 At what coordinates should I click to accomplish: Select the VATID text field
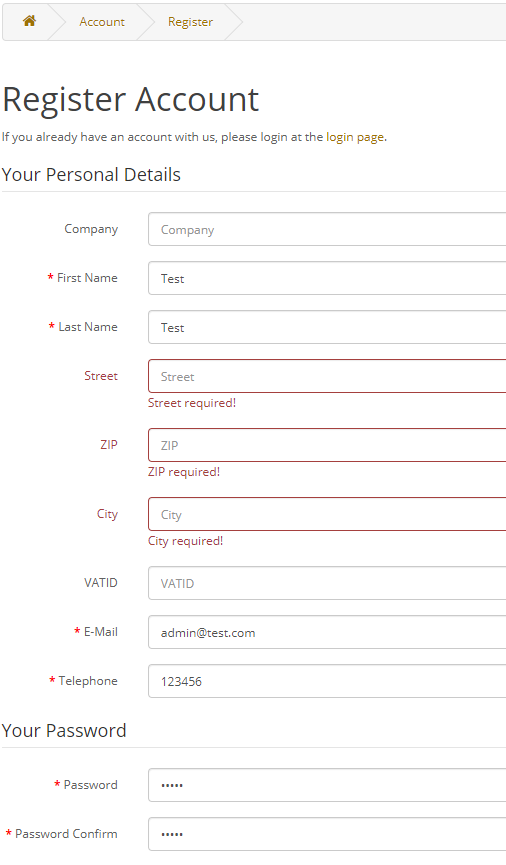(327, 583)
